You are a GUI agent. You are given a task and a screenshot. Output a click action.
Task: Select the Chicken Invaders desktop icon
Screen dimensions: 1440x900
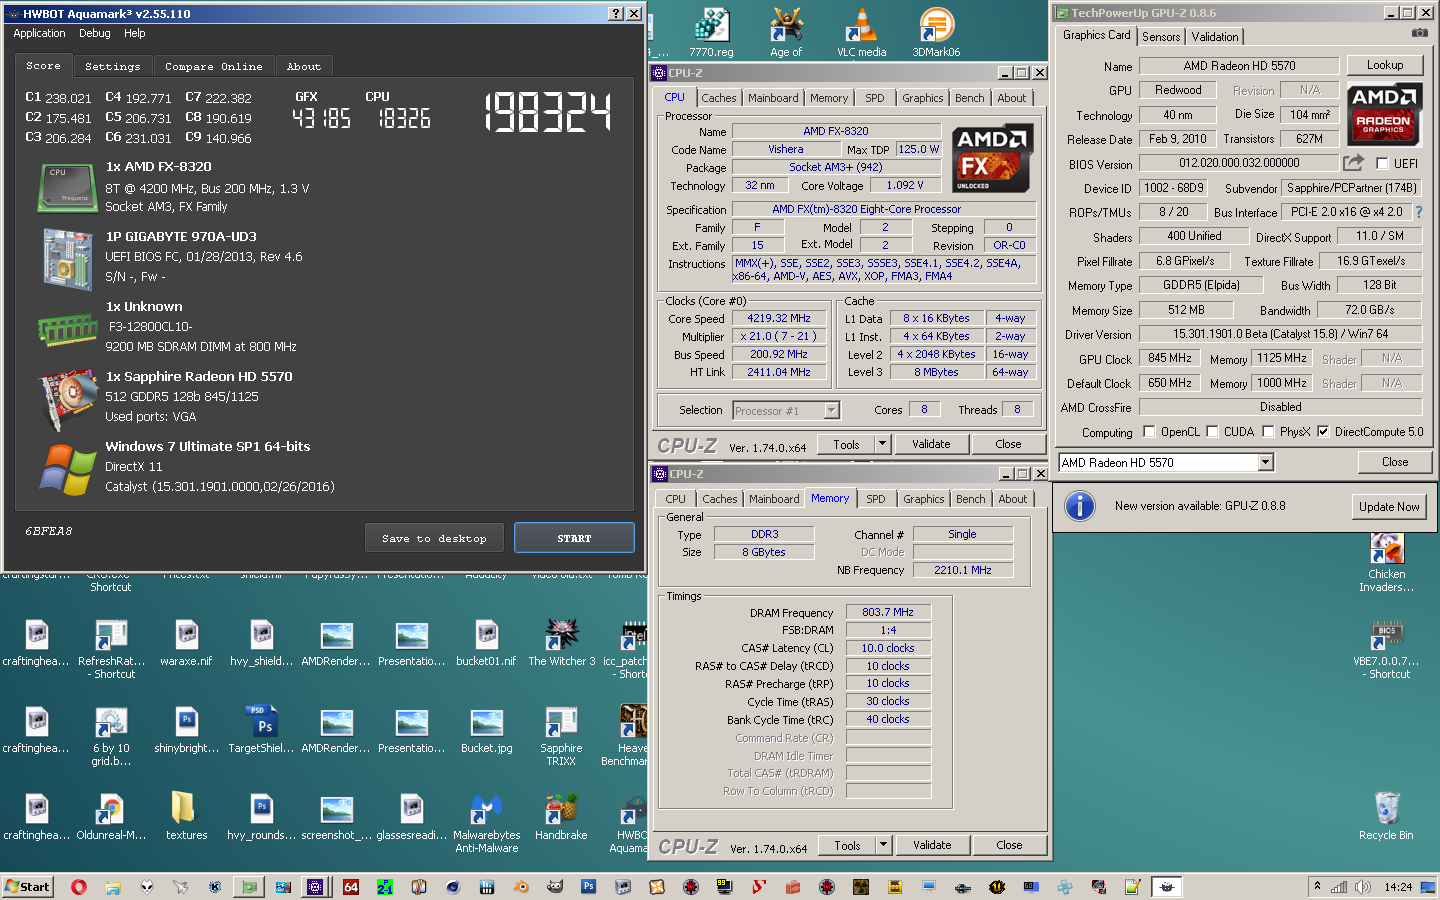click(1386, 562)
